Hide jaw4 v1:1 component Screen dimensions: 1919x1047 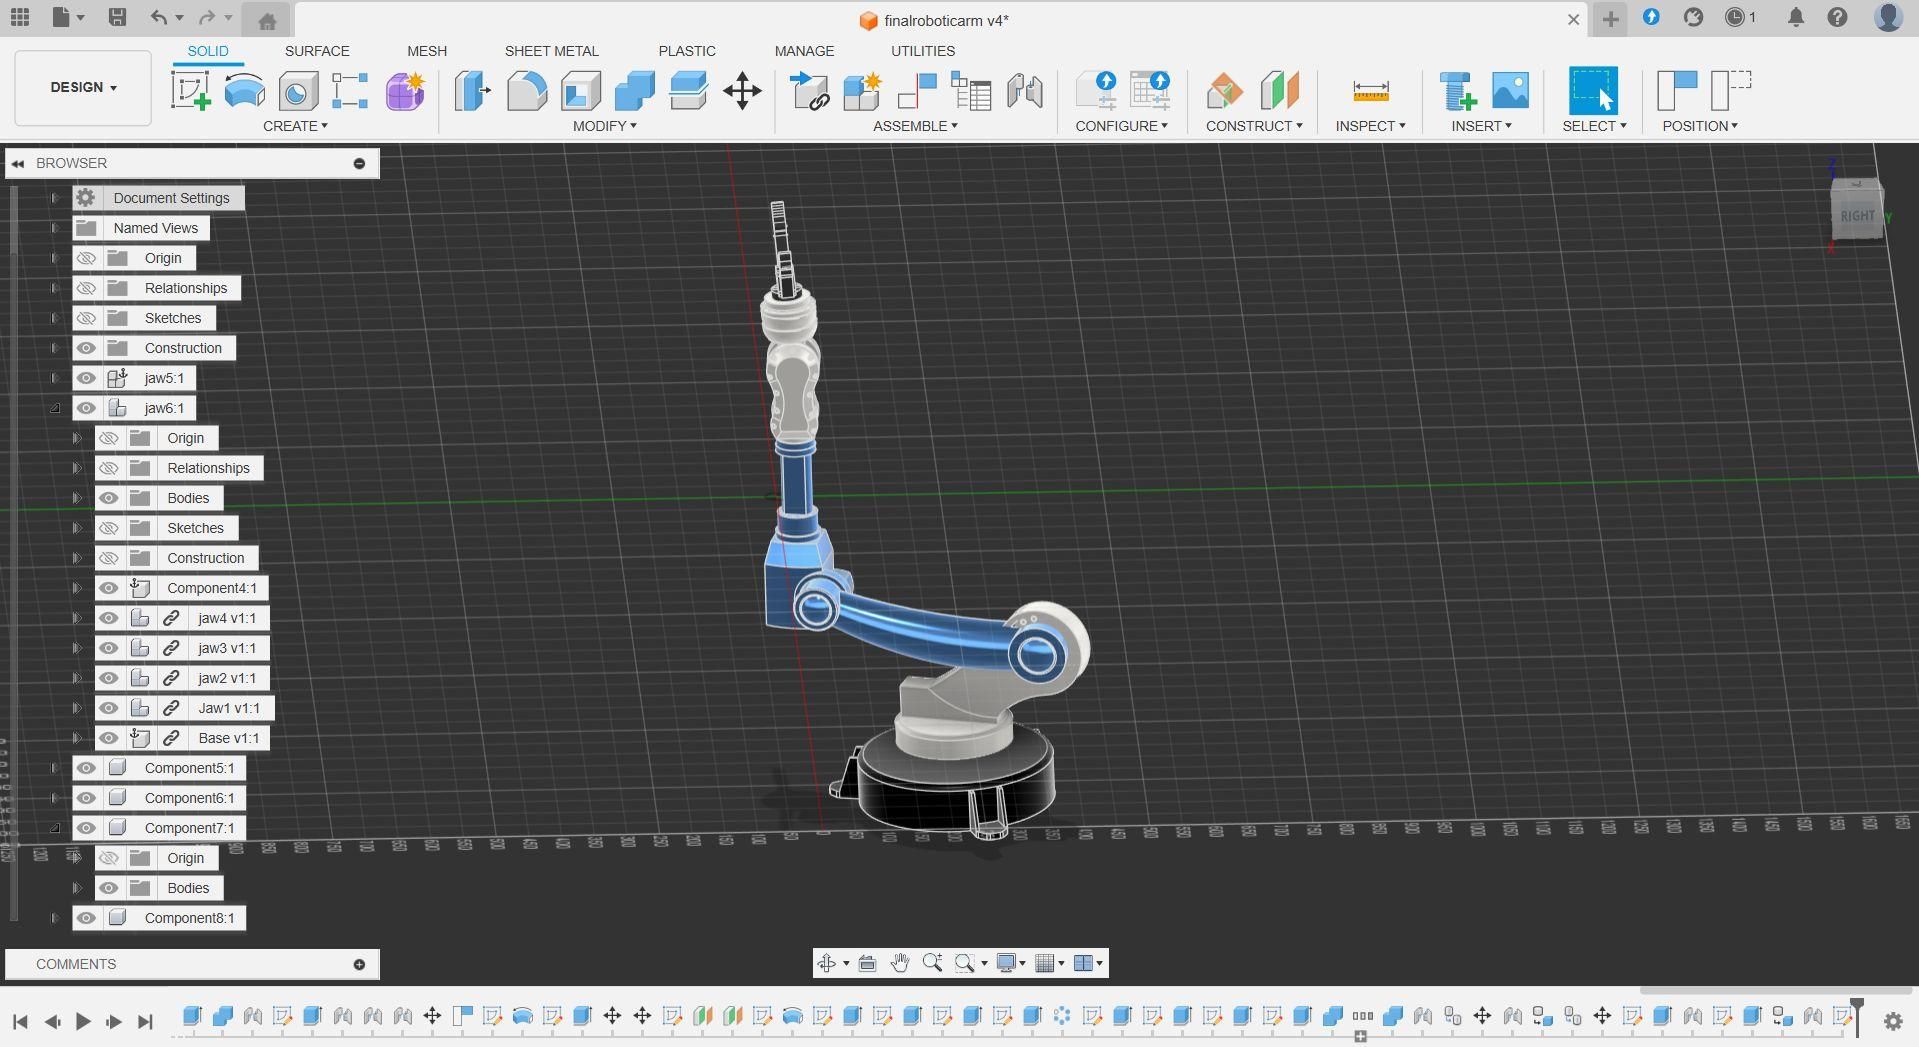[x=109, y=618]
